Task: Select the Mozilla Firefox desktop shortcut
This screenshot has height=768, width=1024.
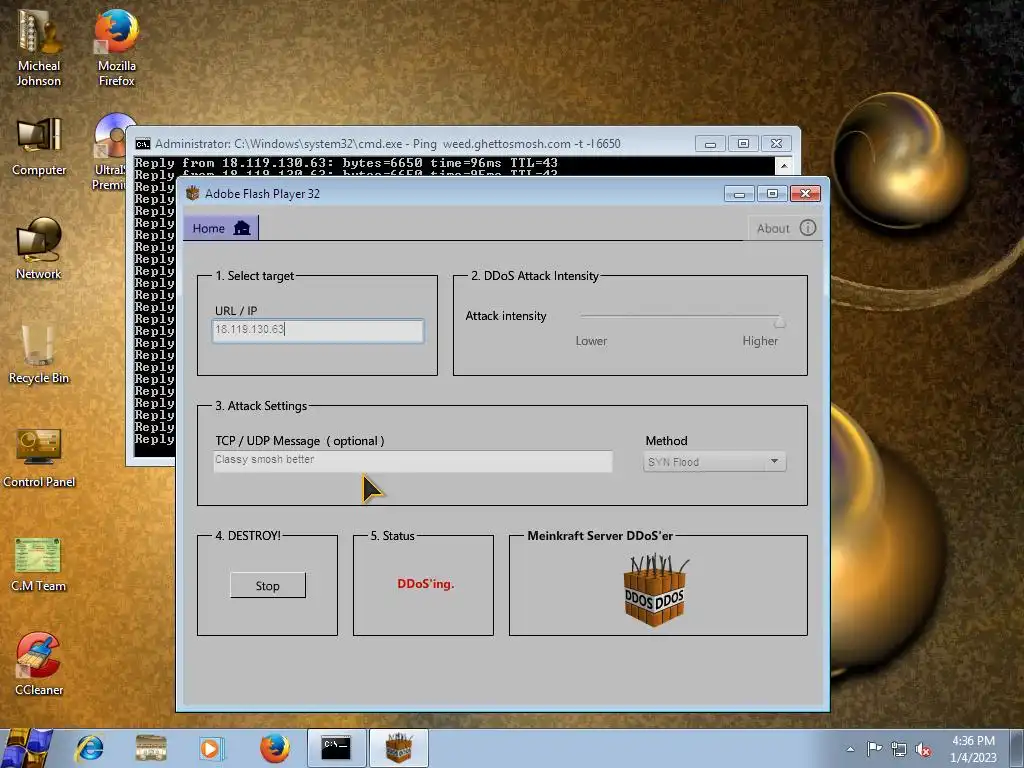Action: click(x=116, y=48)
